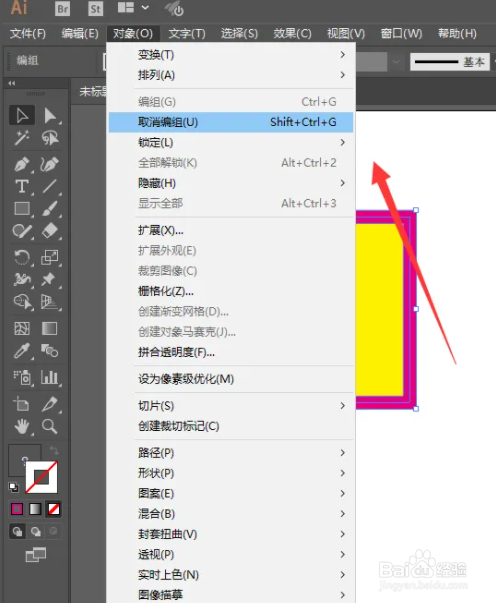Select the Line Segment tool
Screen dimensions: 496x603
[50, 187]
